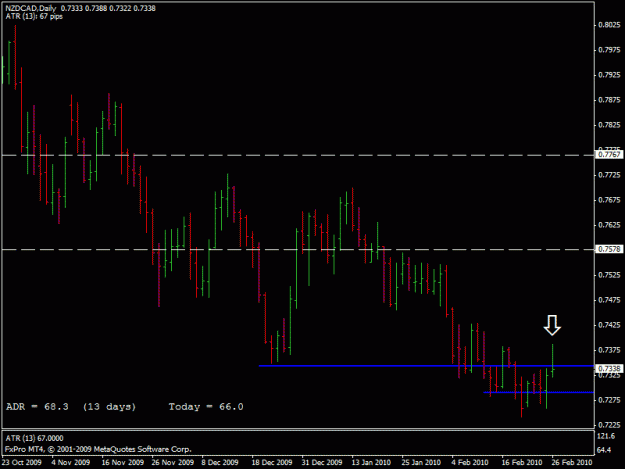Click the 0.7725 price scale label
The height and width of the screenshot is (469, 625).
pyautogui.click(x=609, y=175)
